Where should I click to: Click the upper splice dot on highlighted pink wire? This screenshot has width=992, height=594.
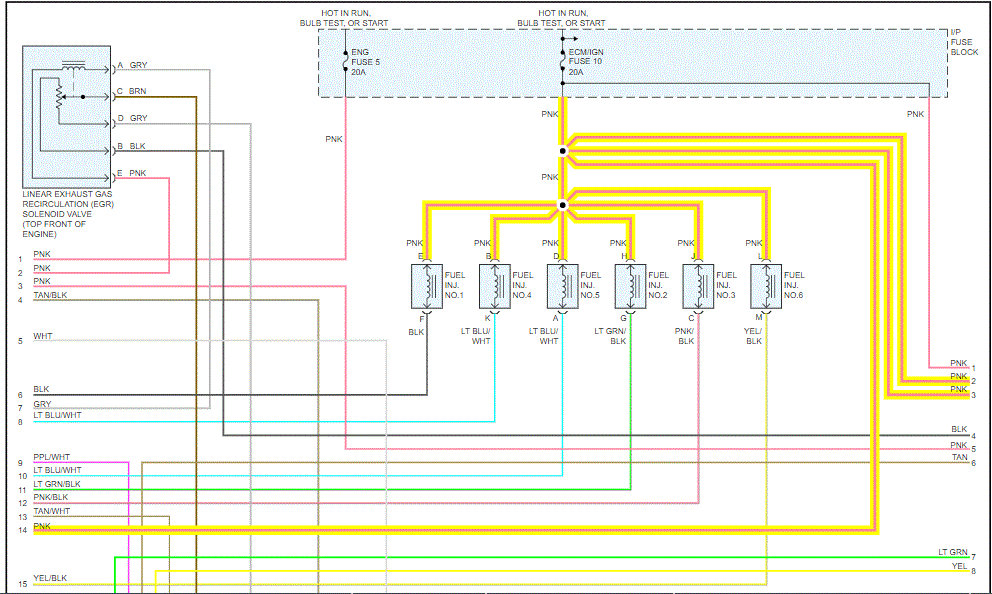562,151
